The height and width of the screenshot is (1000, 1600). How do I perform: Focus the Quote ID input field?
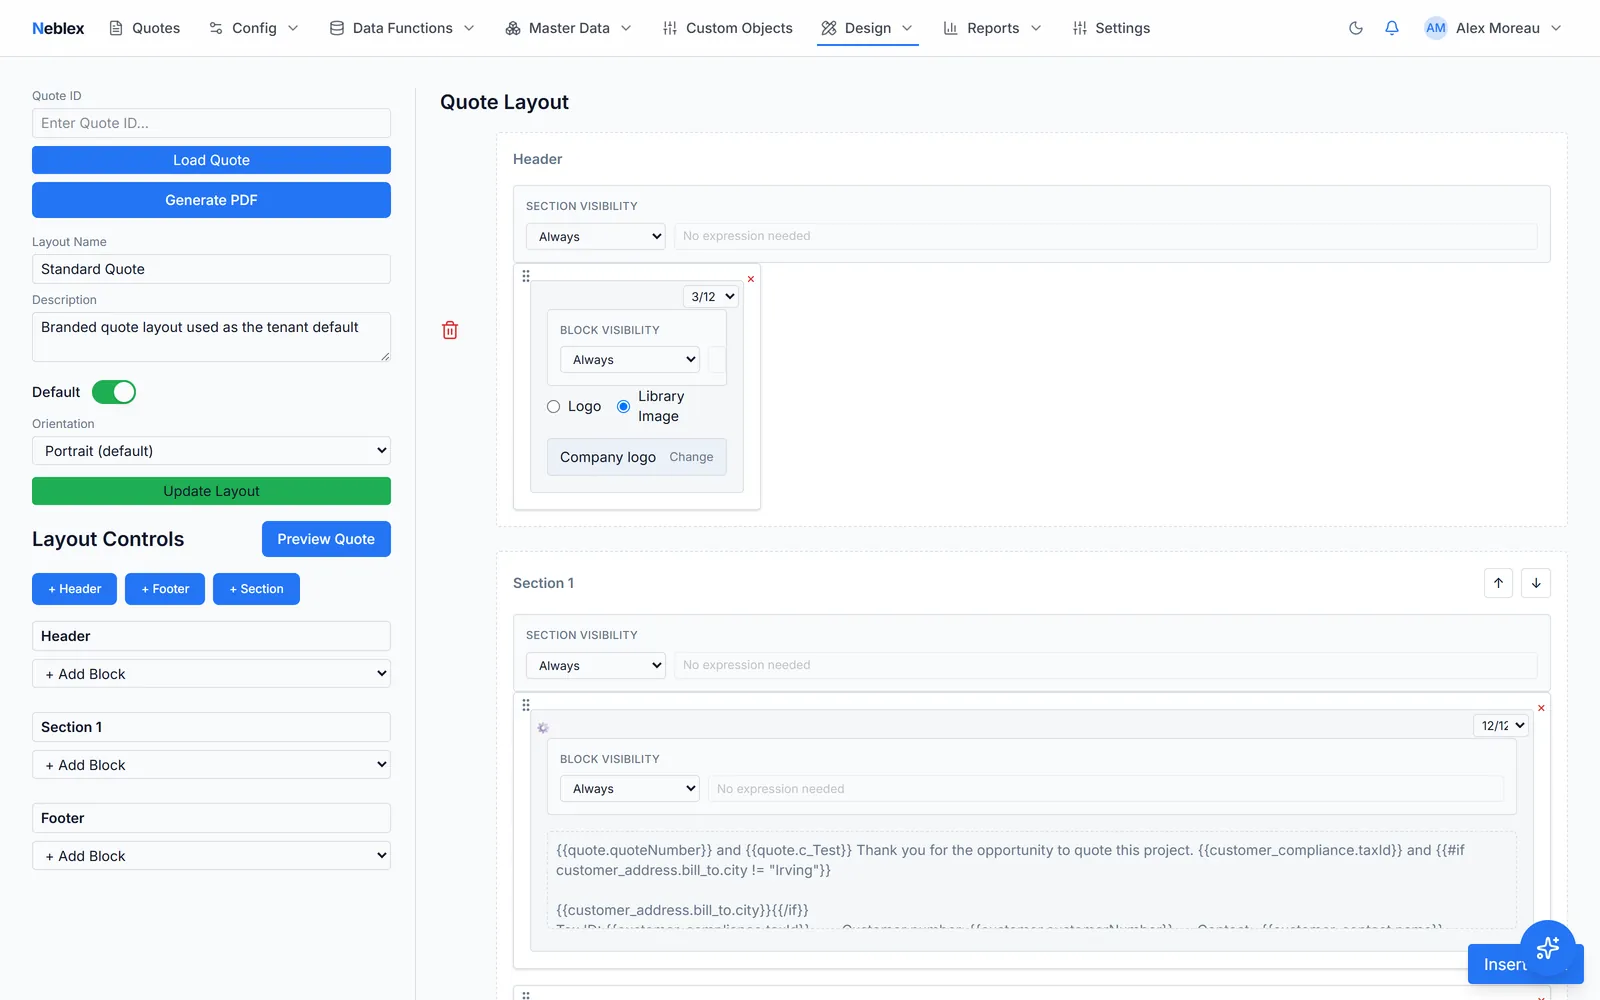click(211, 123)
